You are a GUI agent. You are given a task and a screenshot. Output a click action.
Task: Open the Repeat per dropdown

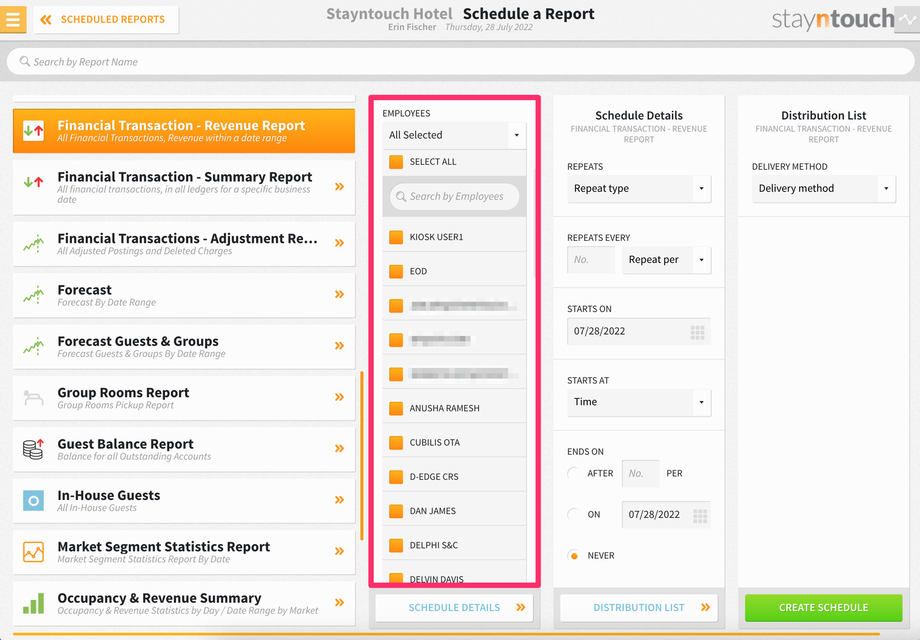666,260
